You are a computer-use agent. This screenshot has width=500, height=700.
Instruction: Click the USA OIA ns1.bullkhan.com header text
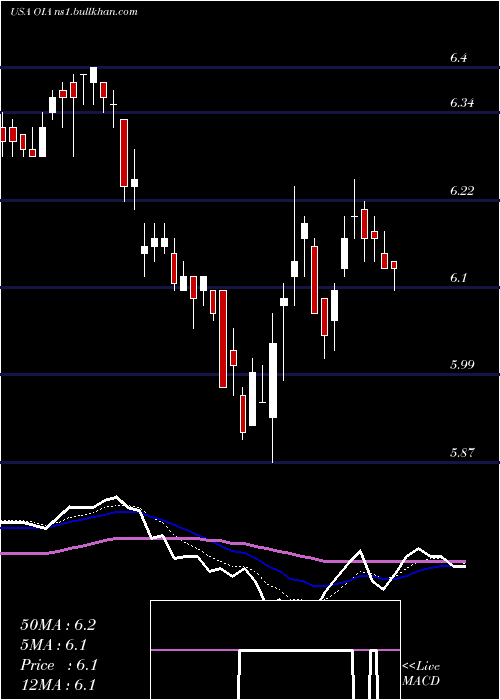coord(74,12)
